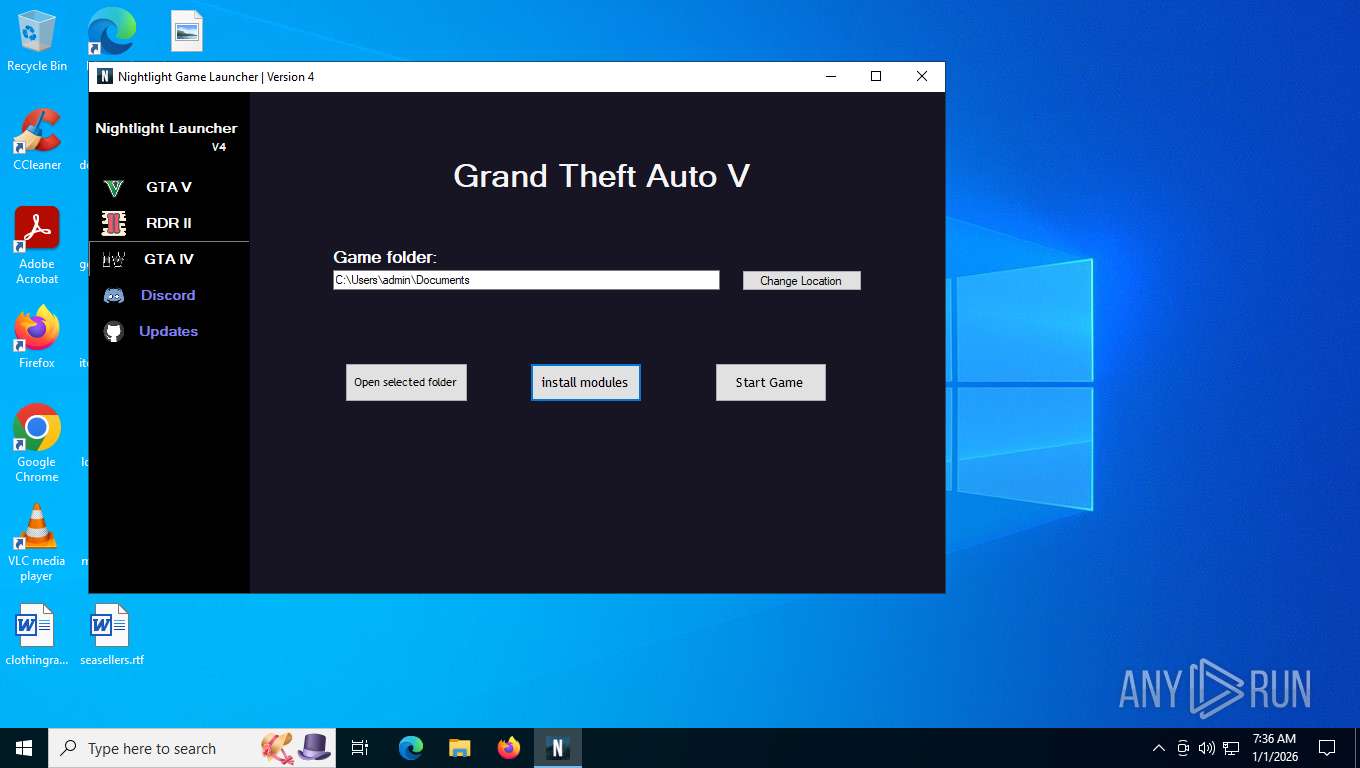Switch to RDR II entry

[169, 223]
